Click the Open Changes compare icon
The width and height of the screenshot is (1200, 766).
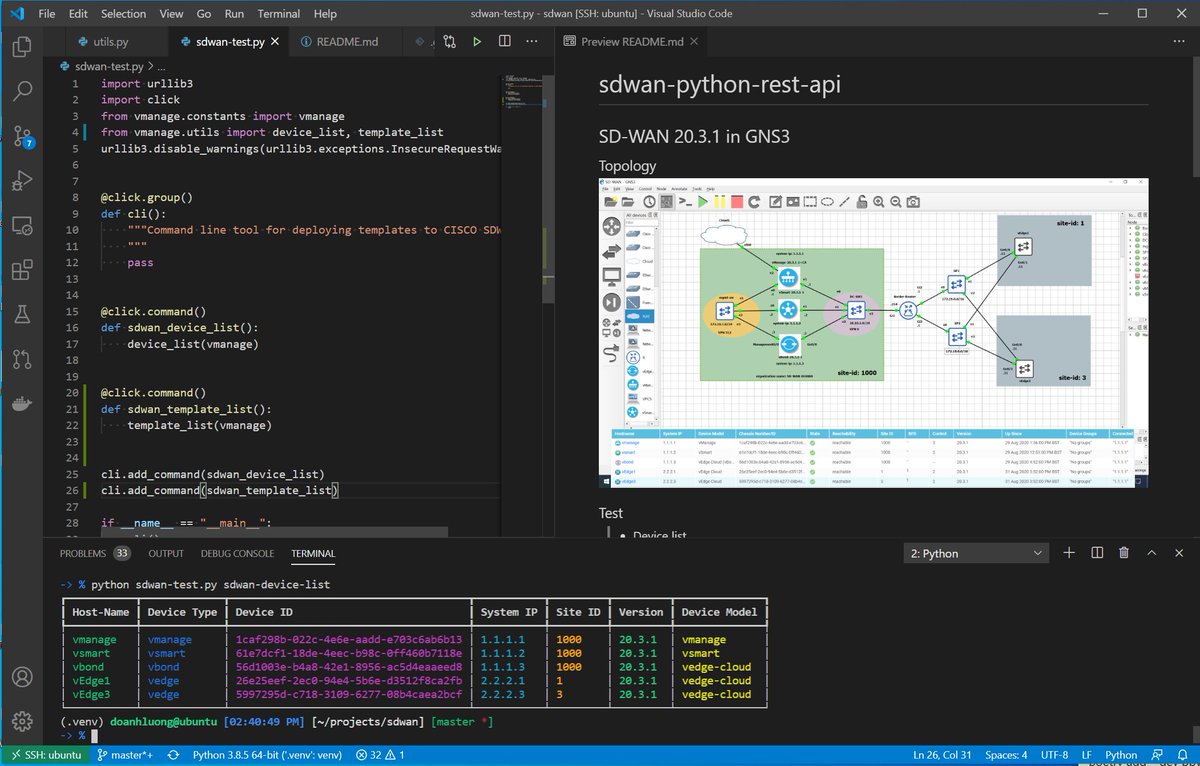click(x=449, y=42)
